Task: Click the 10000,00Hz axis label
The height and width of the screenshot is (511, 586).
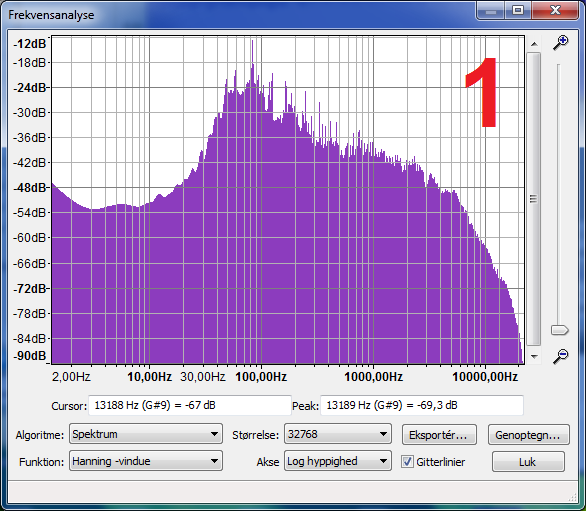Action: click(x=485, y=377)
